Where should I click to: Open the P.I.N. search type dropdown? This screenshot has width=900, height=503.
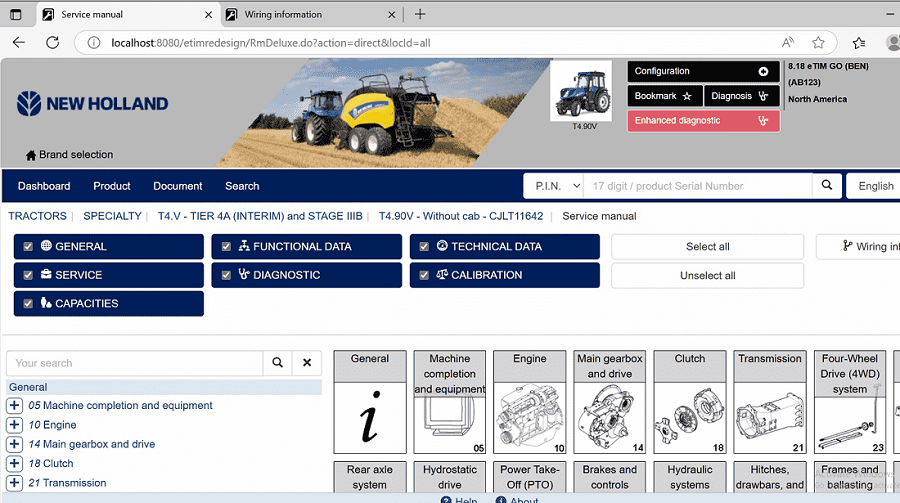(553, 186)
